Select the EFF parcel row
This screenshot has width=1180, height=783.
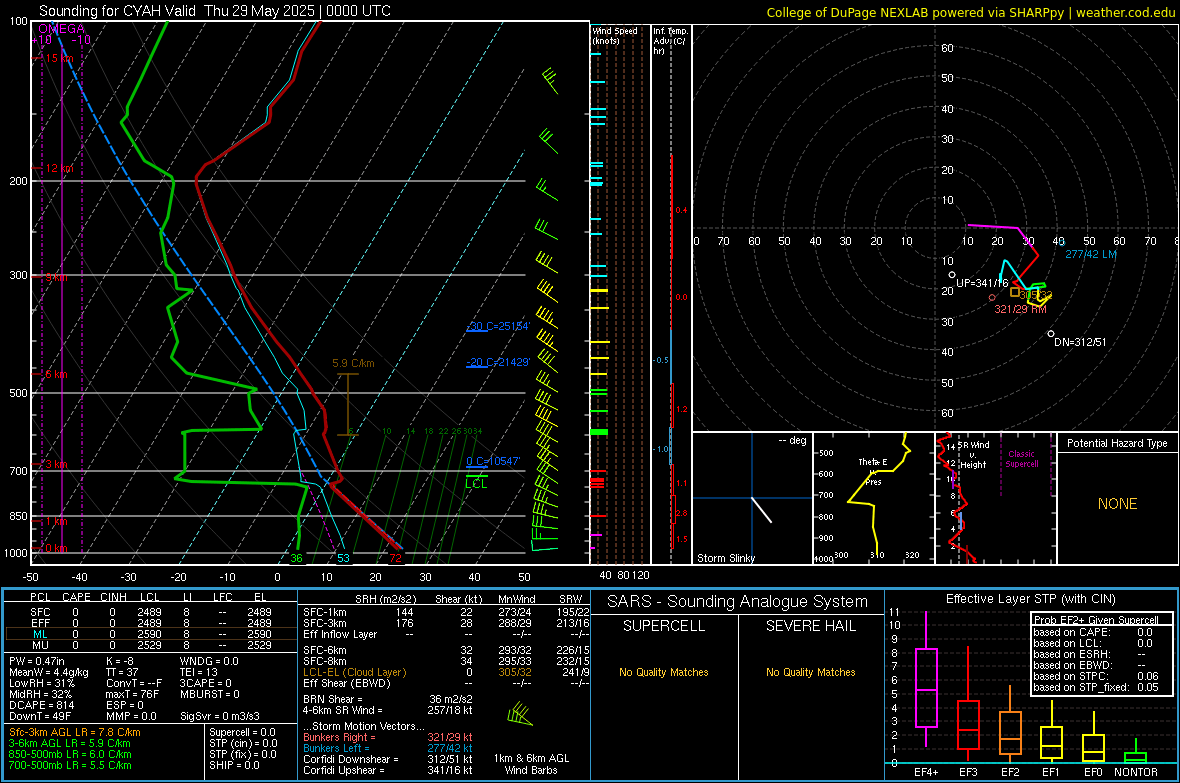click(151, 623)
